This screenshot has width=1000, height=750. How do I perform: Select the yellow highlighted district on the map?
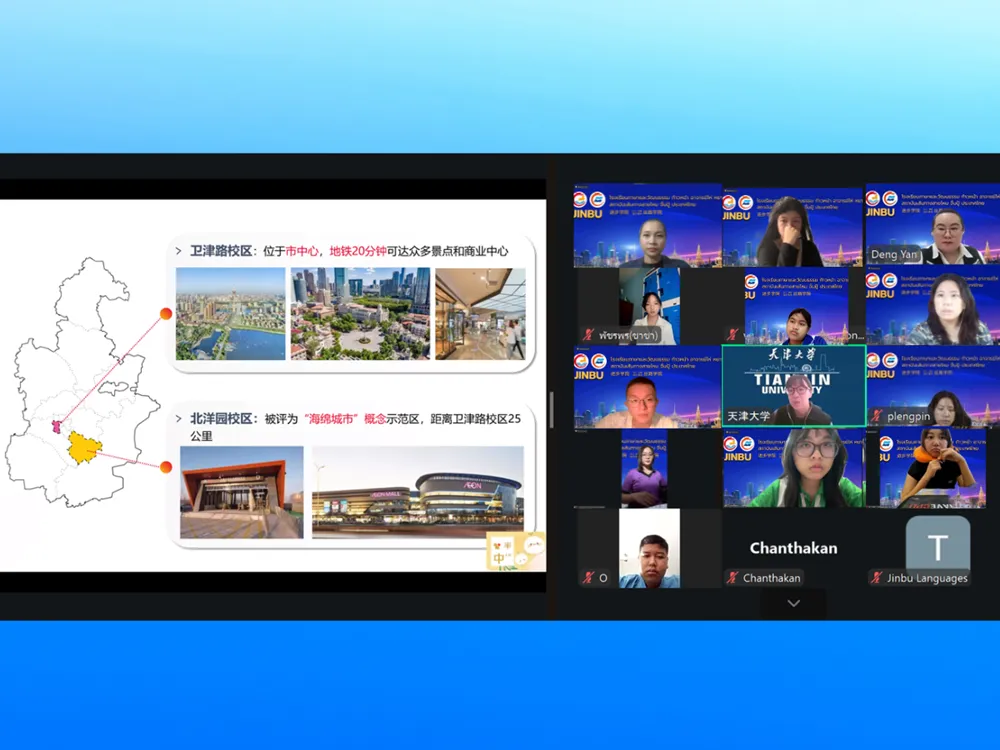(x=84, y=447)
